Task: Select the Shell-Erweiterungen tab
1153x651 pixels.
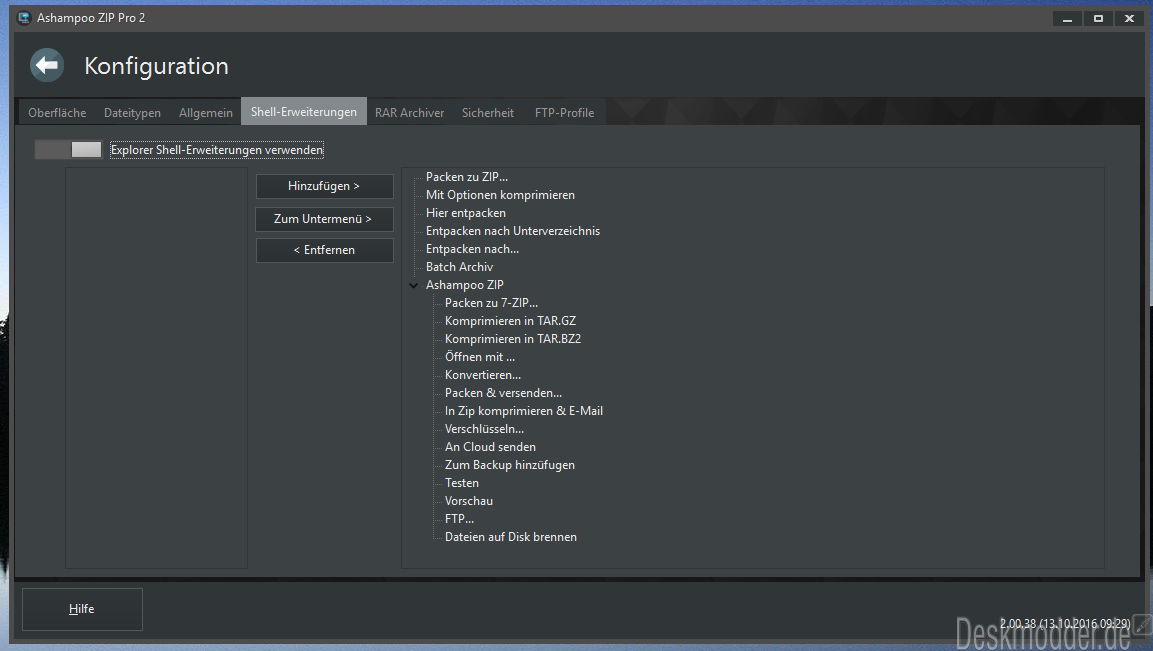Action: tap(304, 112)
